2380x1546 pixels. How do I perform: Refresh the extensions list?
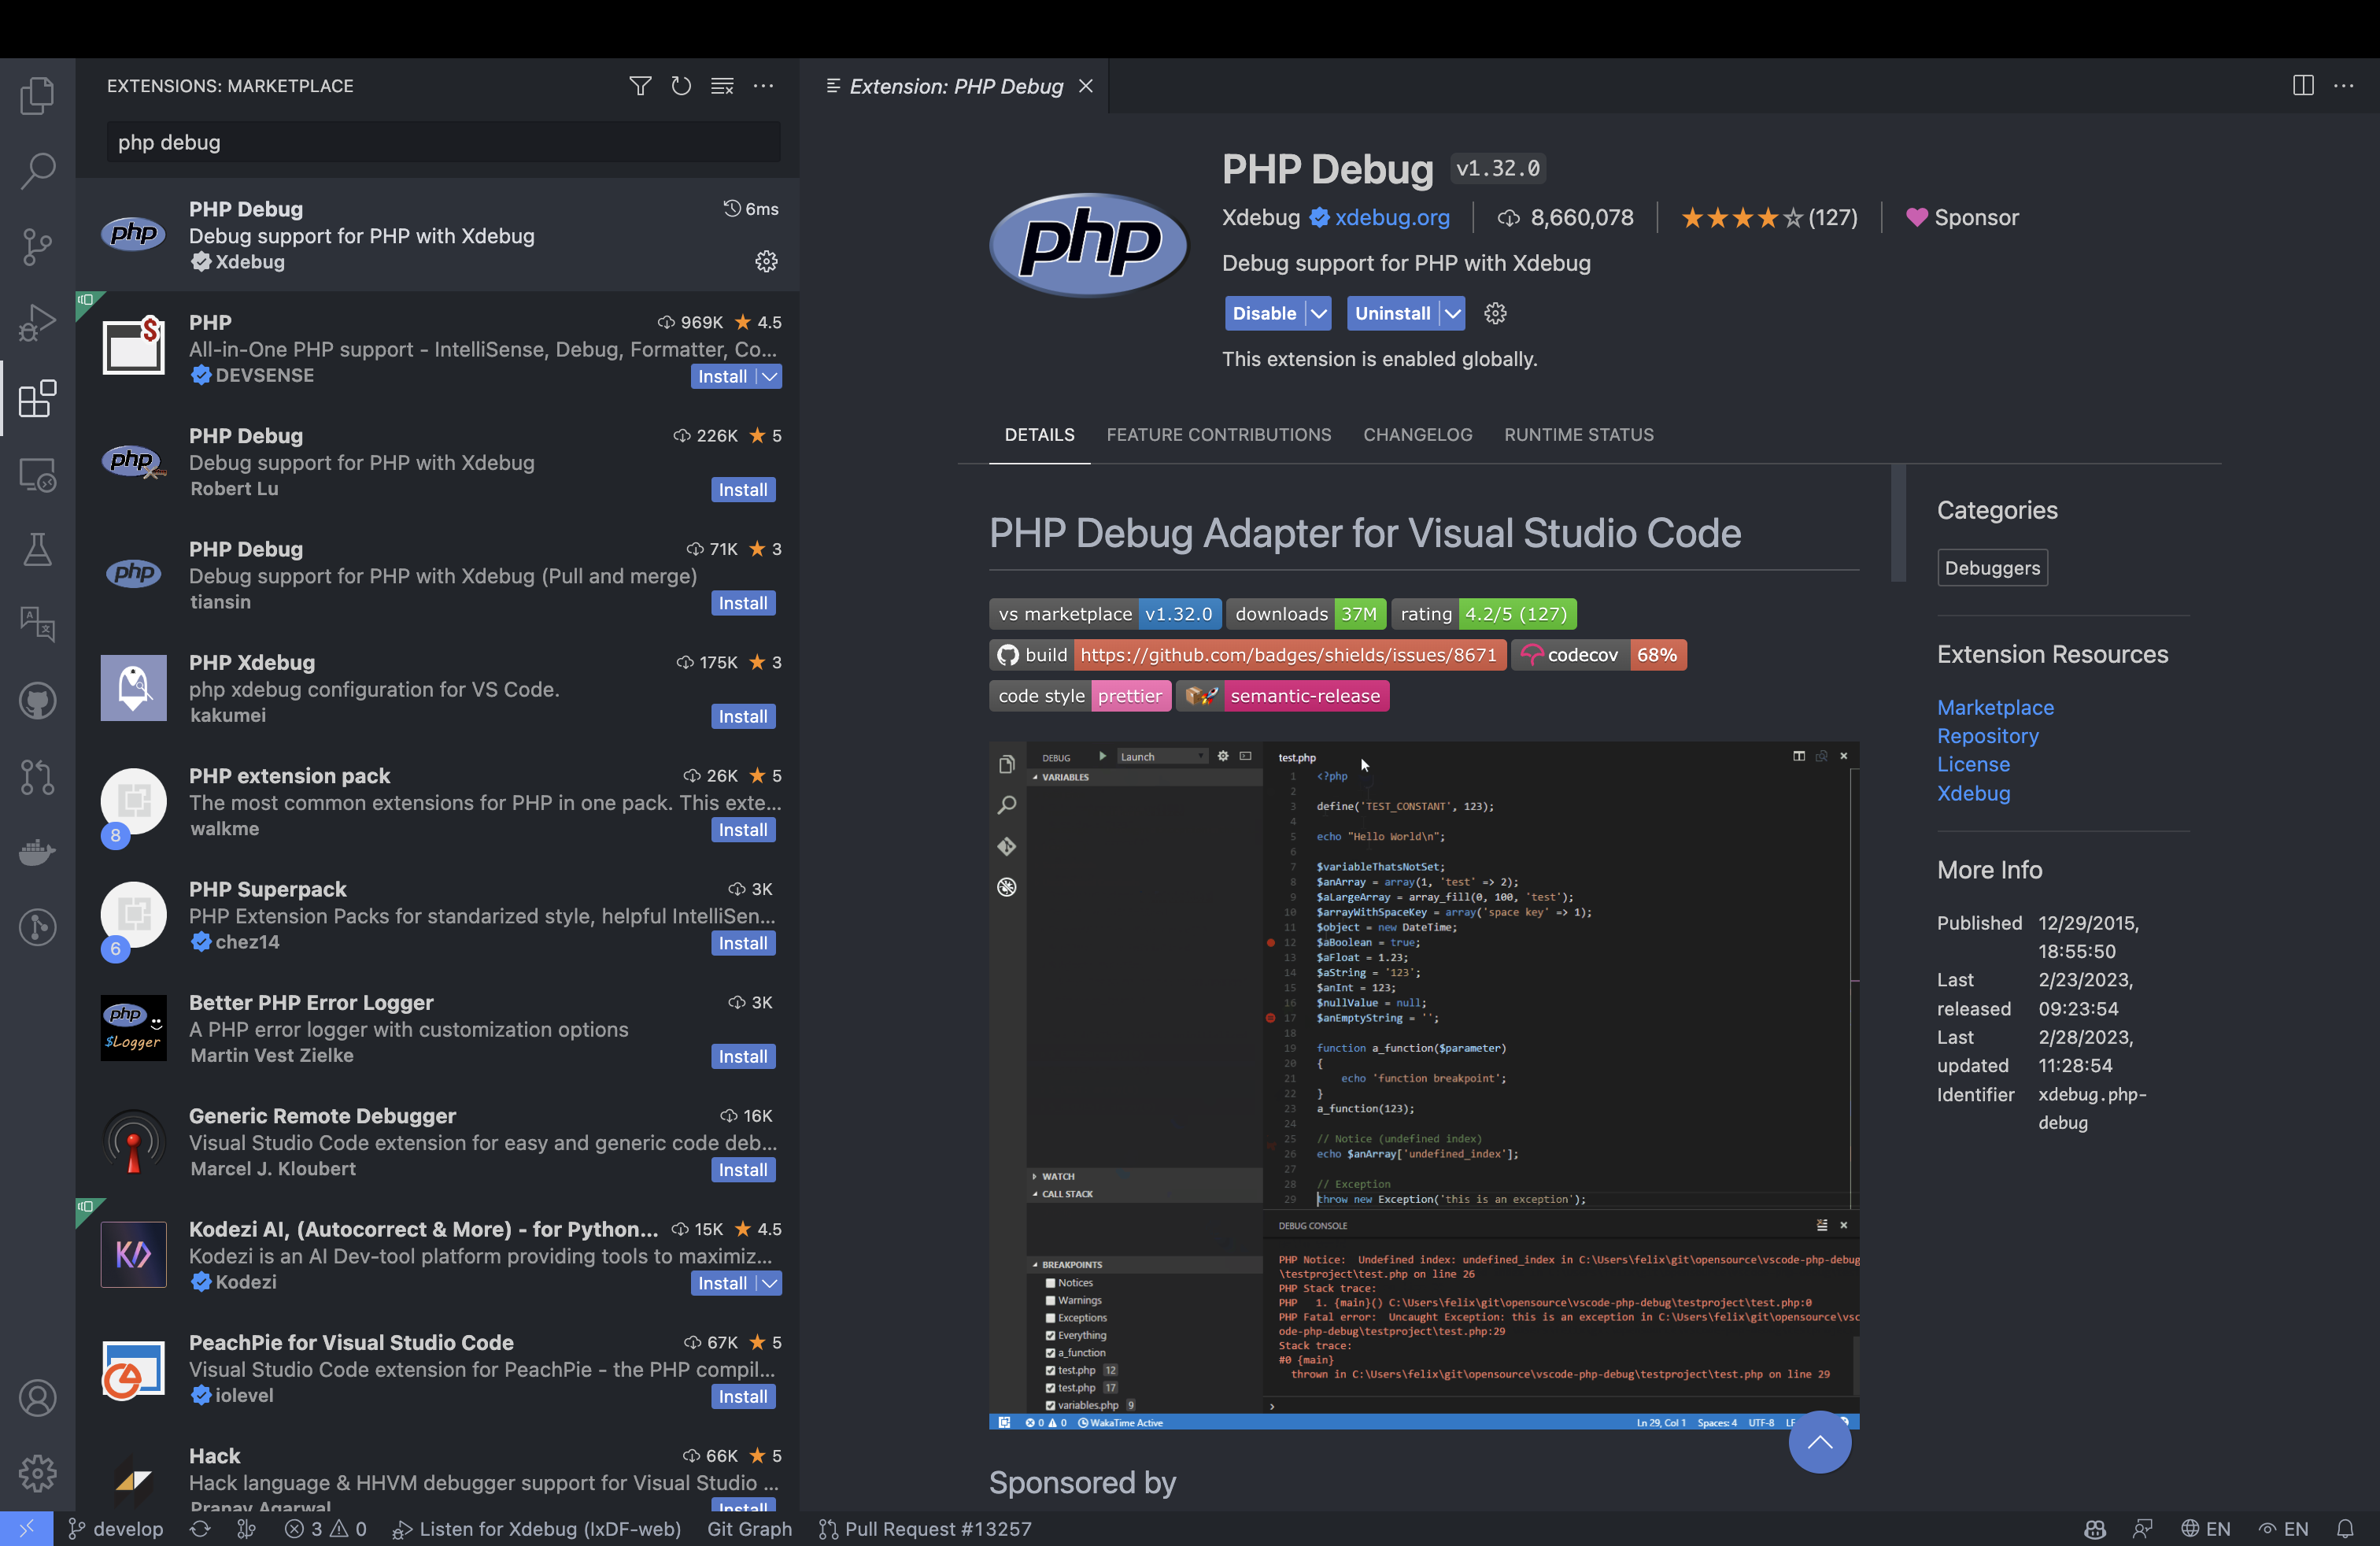[x=681, y=86]
